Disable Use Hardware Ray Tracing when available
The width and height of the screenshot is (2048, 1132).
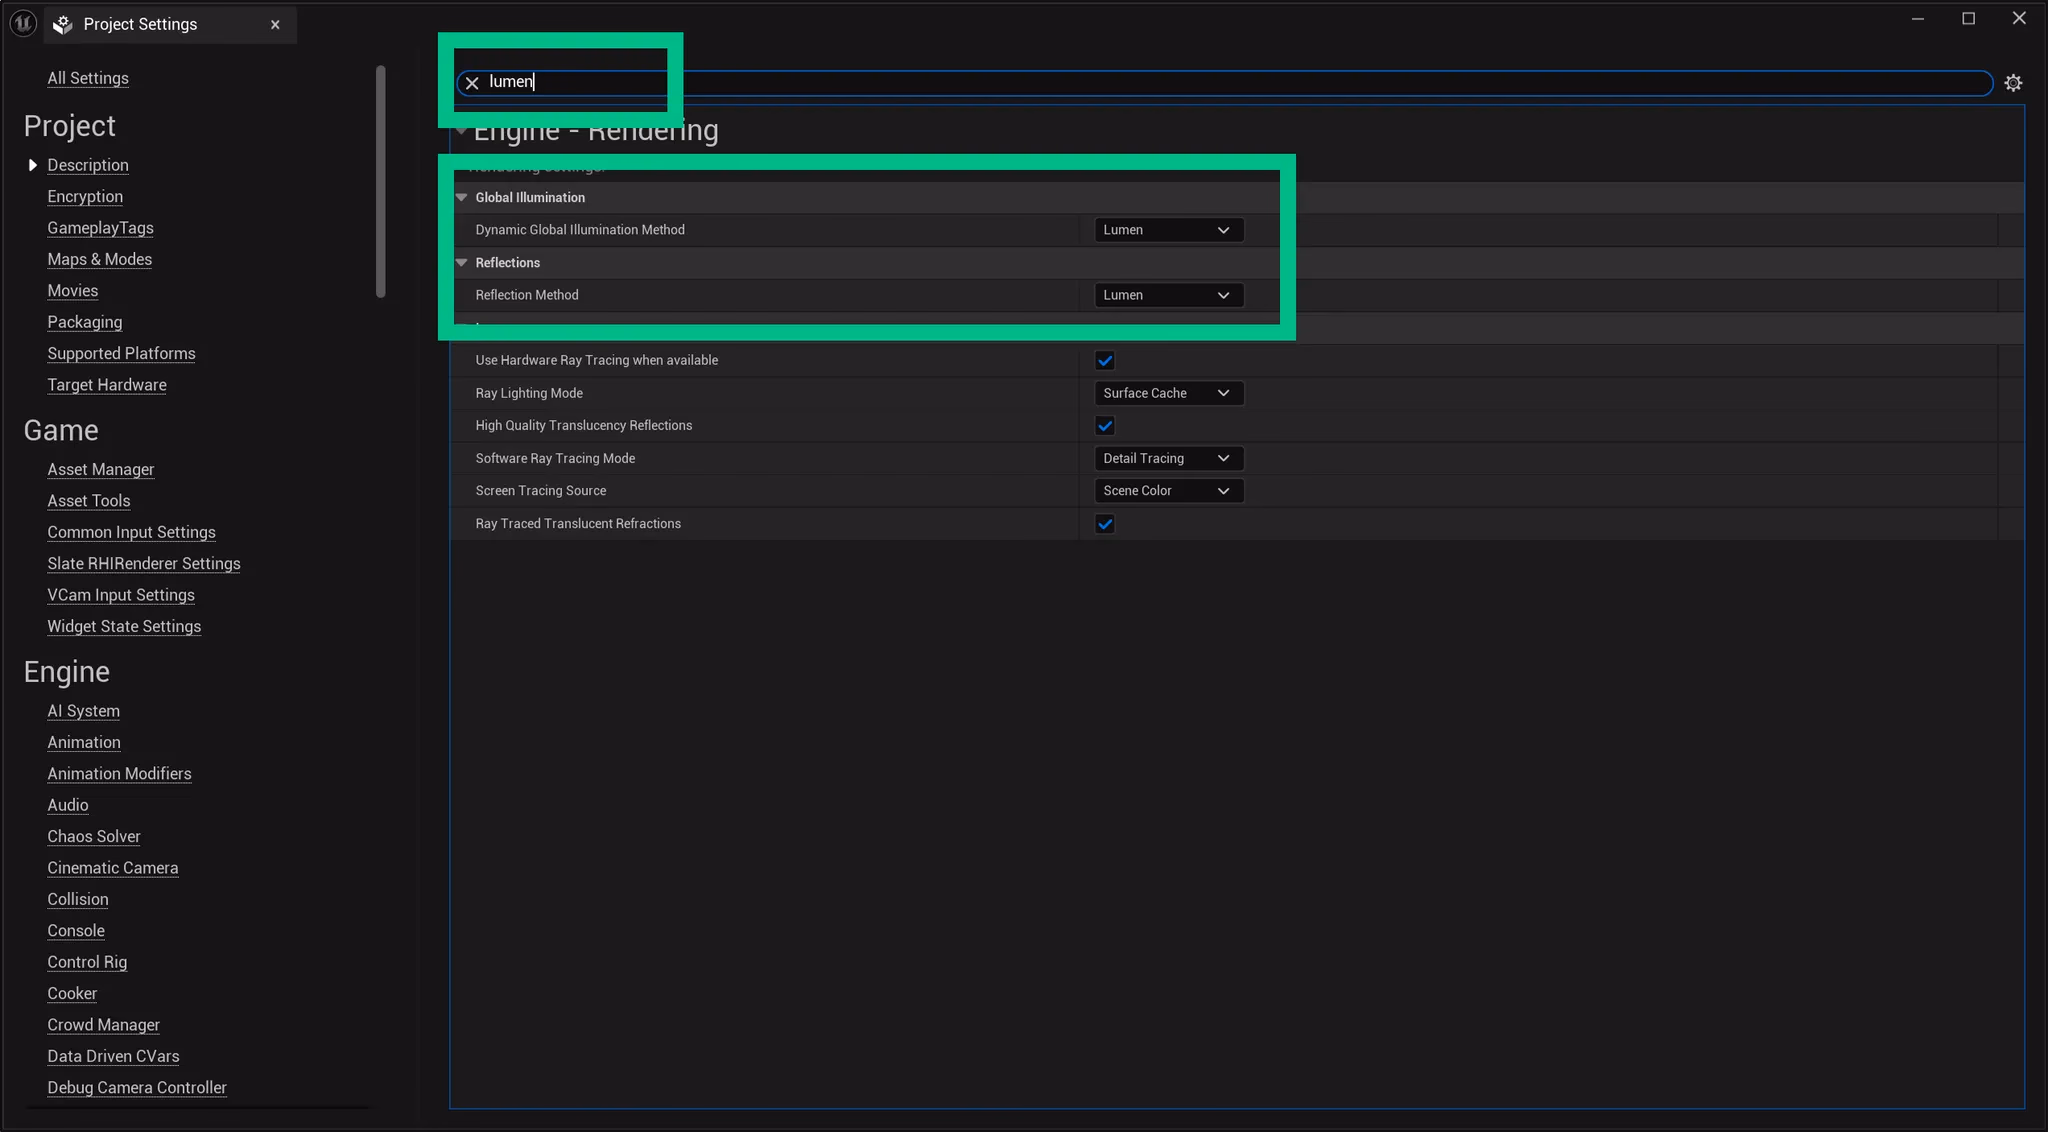[1104, 360]
